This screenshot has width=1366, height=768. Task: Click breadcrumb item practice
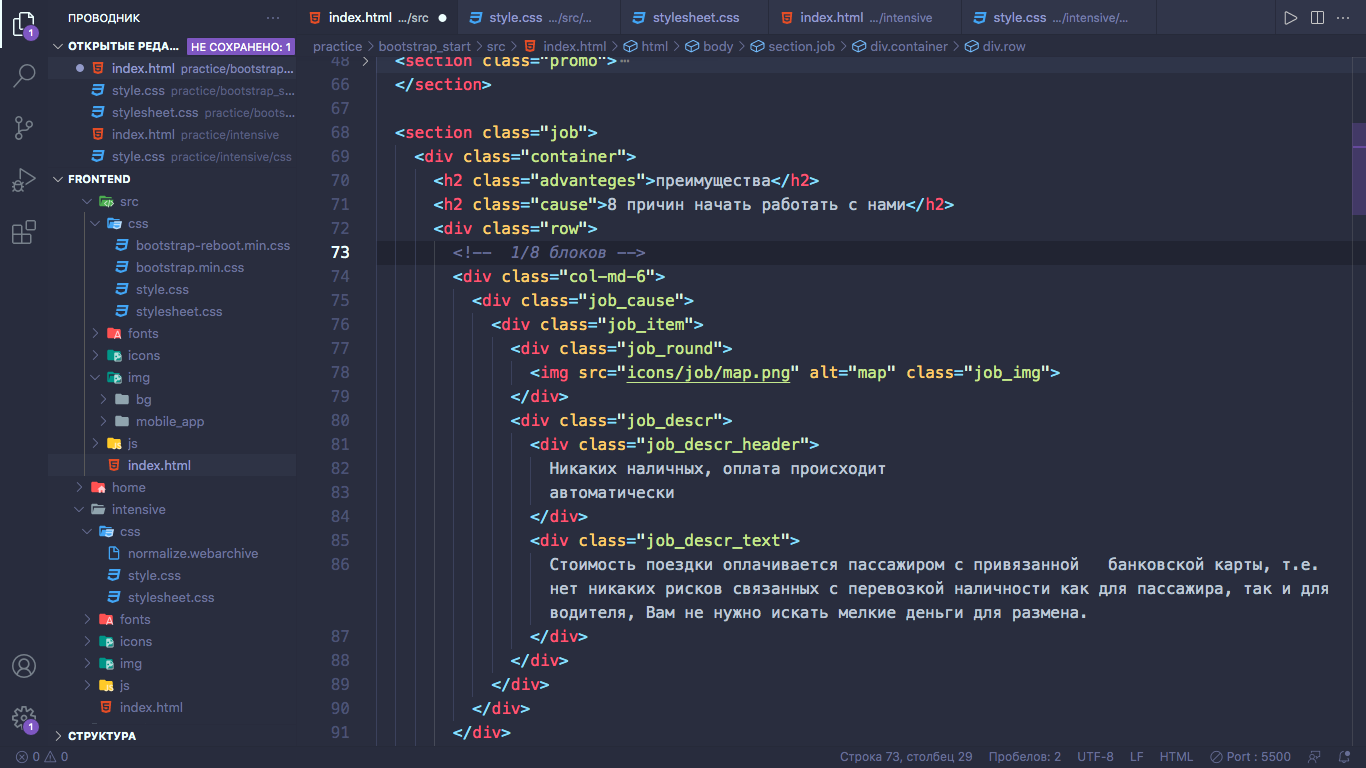point(337,46)
